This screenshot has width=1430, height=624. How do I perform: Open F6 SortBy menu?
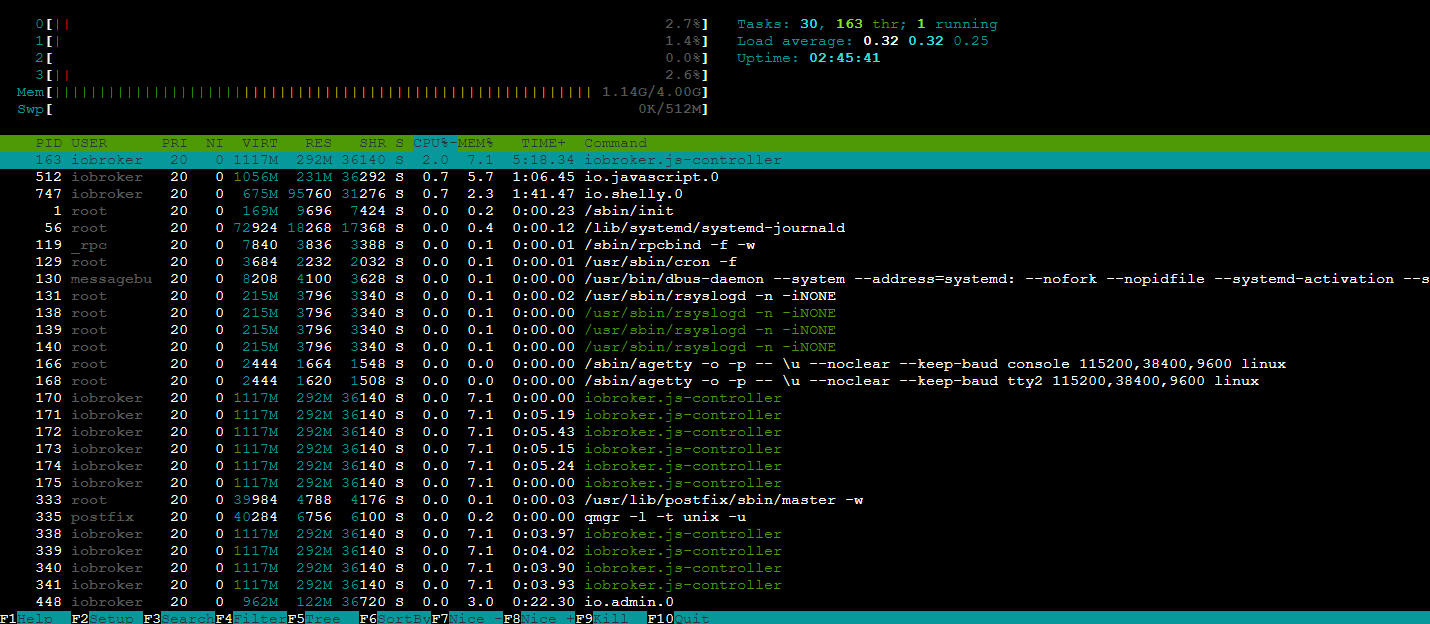(x=395, y=619)
